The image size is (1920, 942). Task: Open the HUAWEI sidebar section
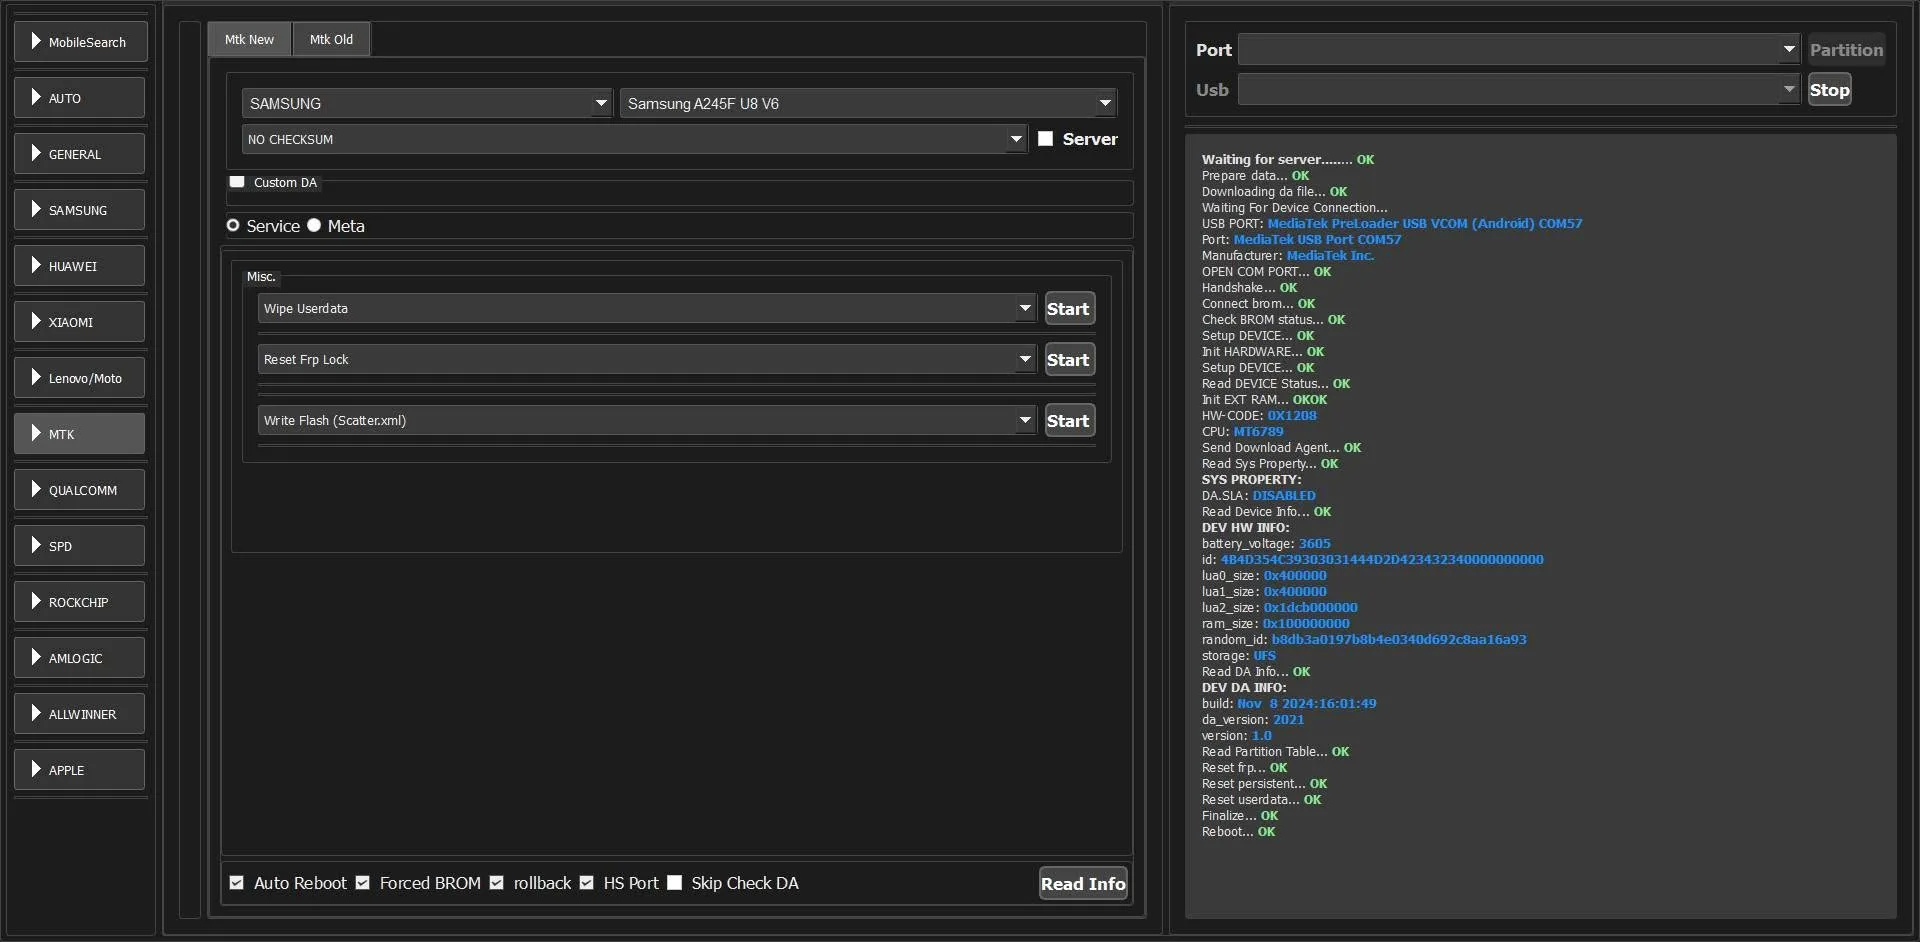tap(80, 266)
